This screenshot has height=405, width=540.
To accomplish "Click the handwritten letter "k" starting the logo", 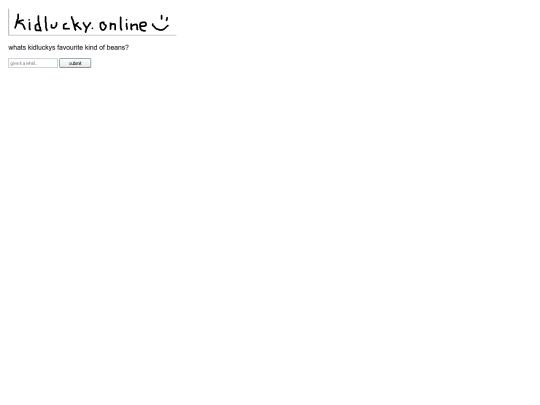I will [x=20, y=23].
